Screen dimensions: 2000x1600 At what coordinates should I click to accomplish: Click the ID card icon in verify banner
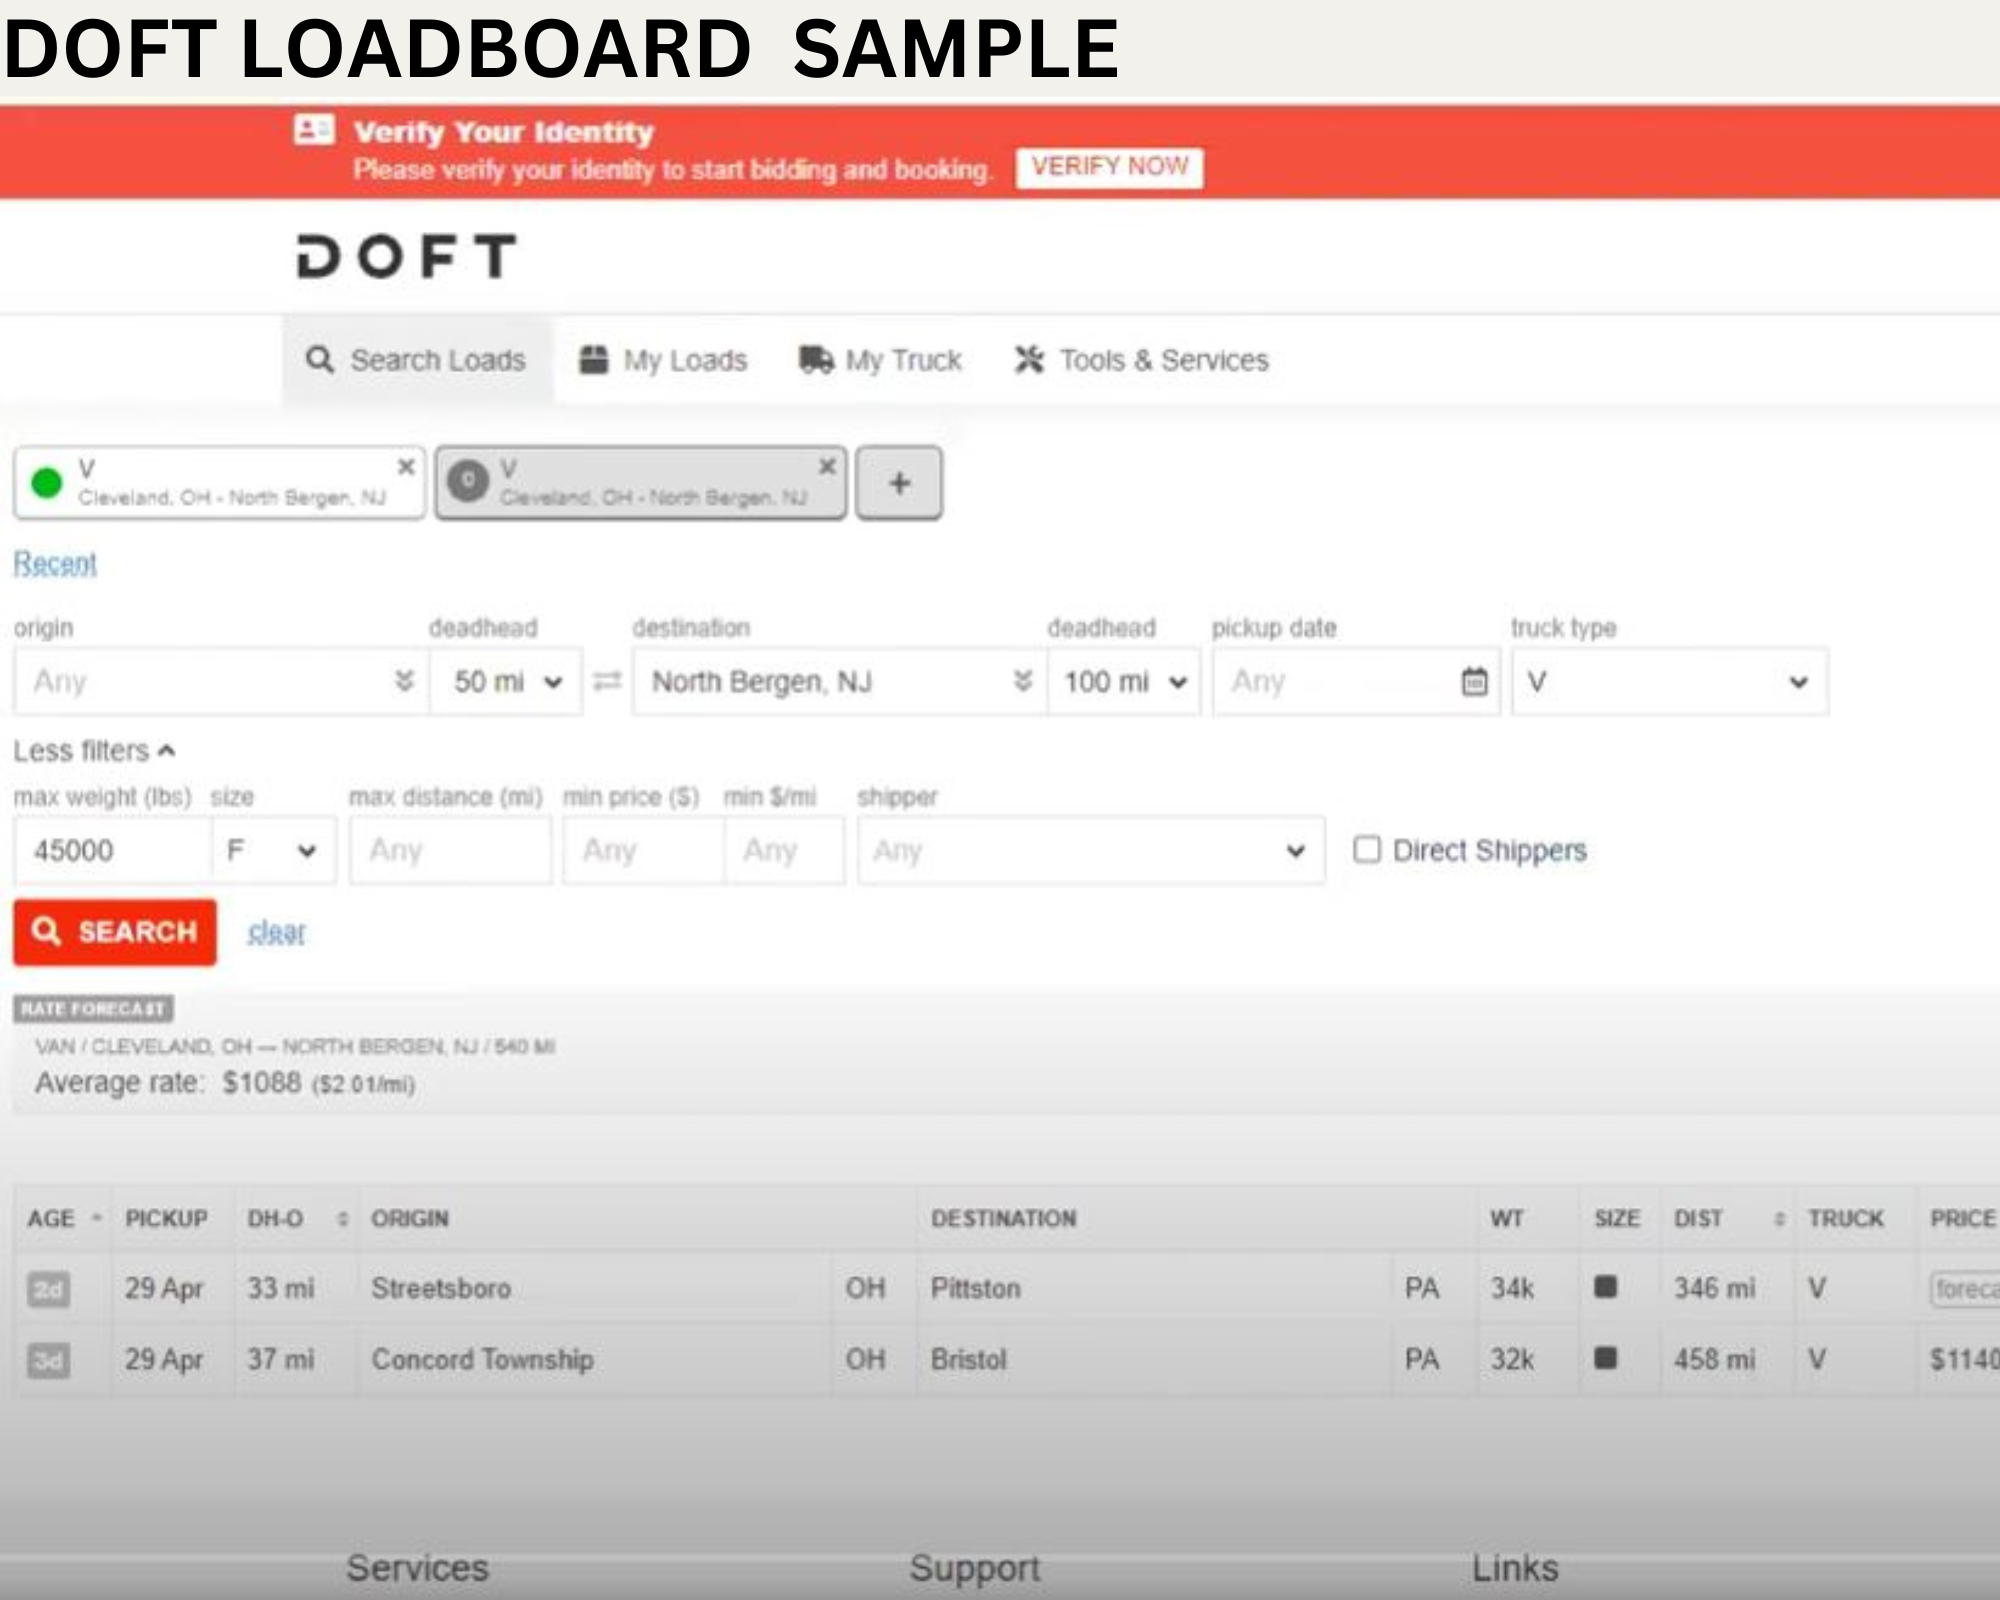314,130
